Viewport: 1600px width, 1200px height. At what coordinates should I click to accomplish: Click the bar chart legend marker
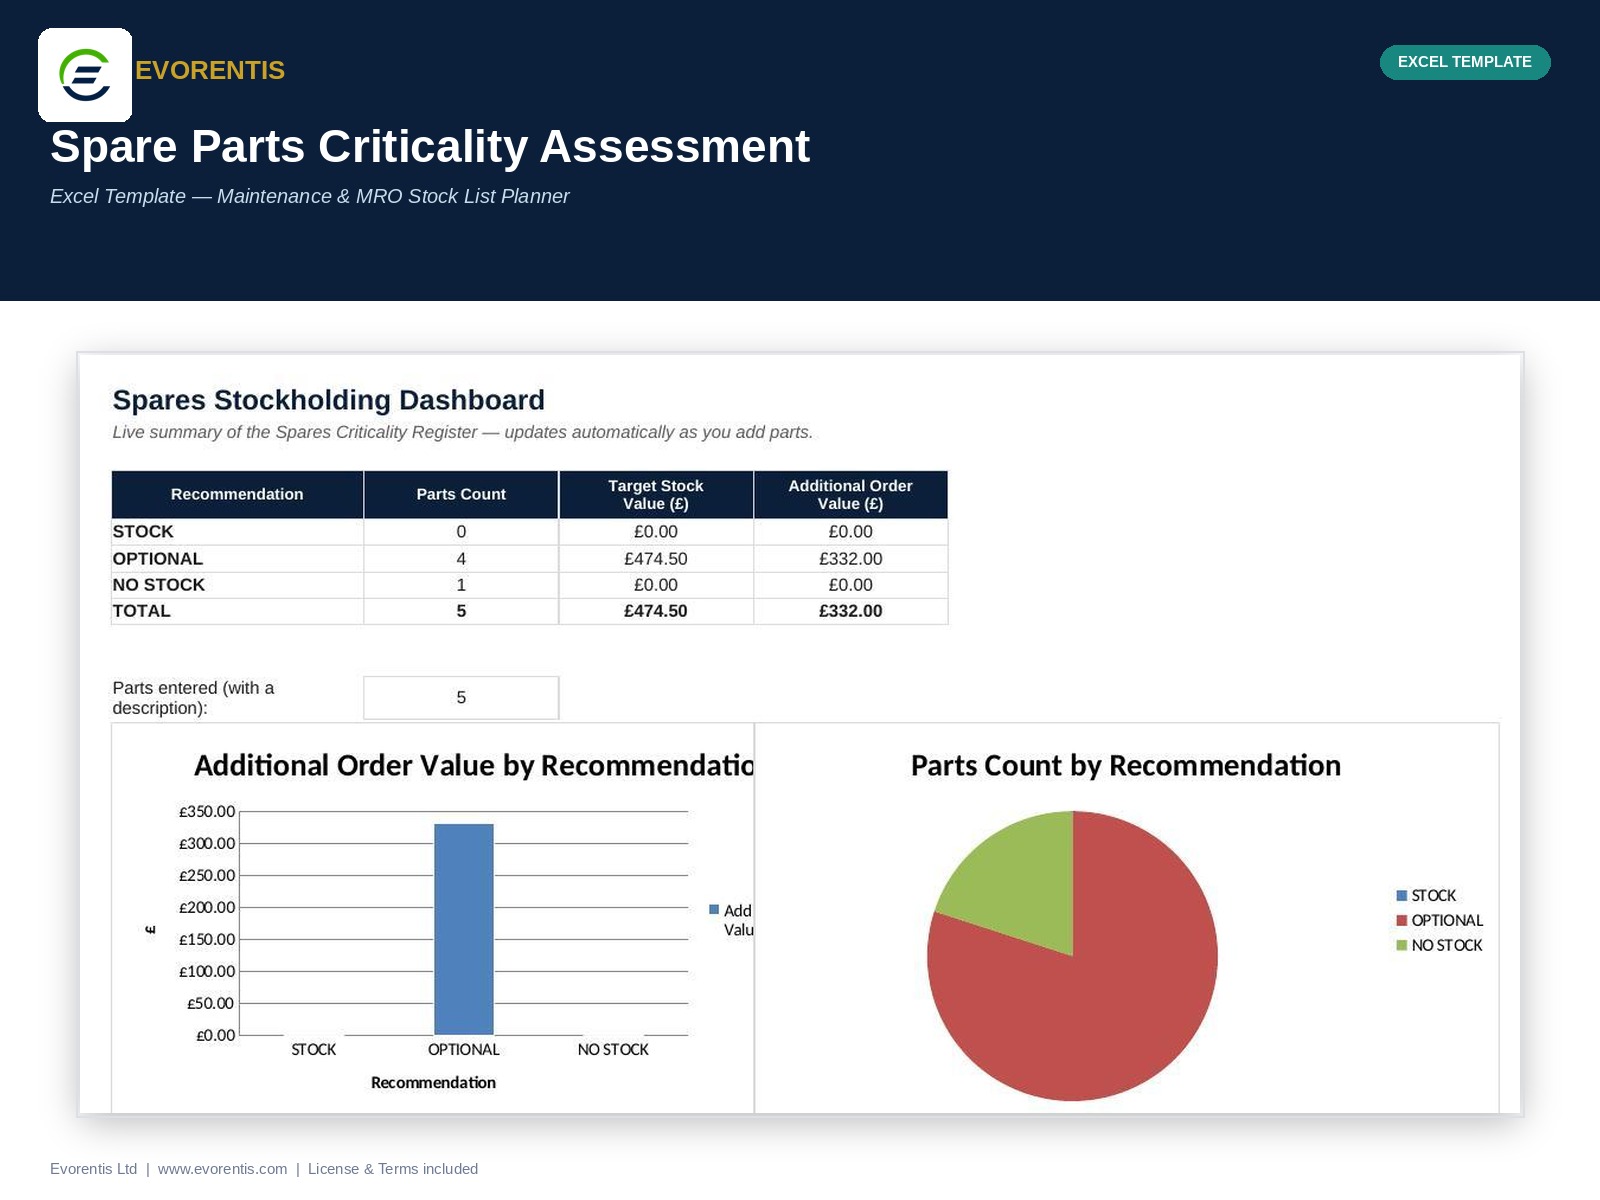714,910
